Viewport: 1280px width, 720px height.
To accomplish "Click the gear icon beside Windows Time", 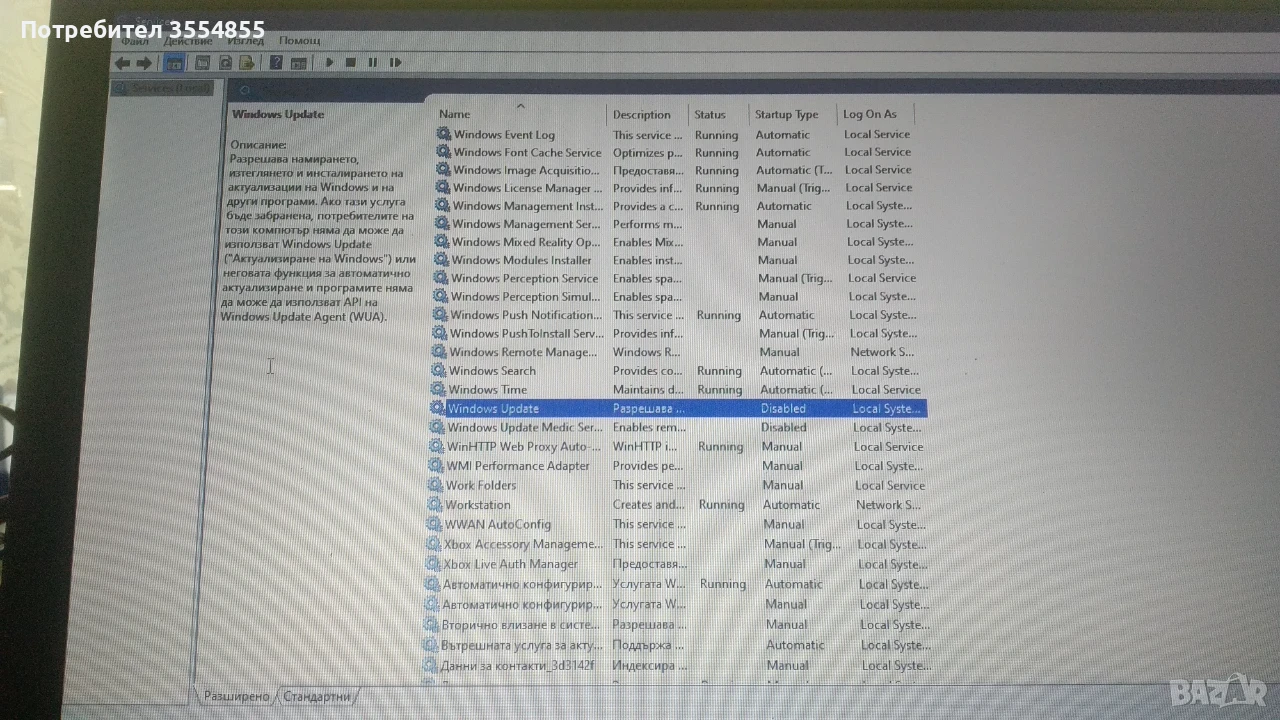I will pyautogui.click(x=438, y=389).
